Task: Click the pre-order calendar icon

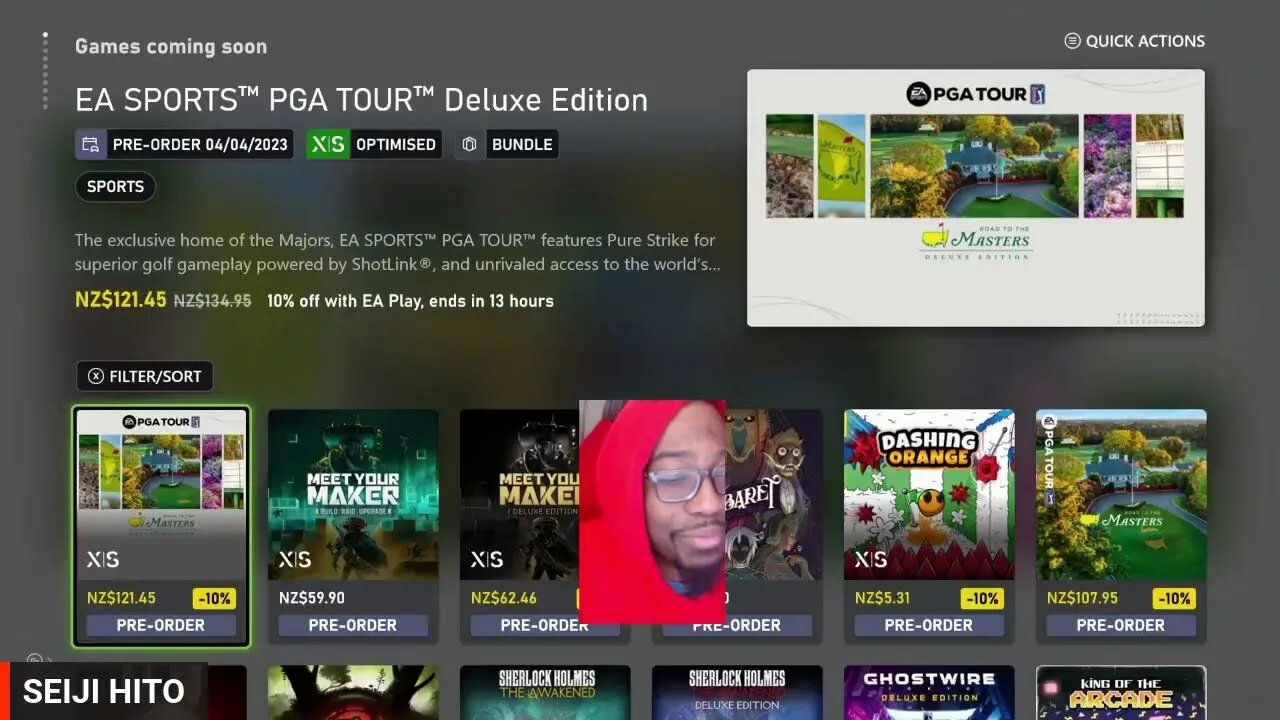Action: 91,144
